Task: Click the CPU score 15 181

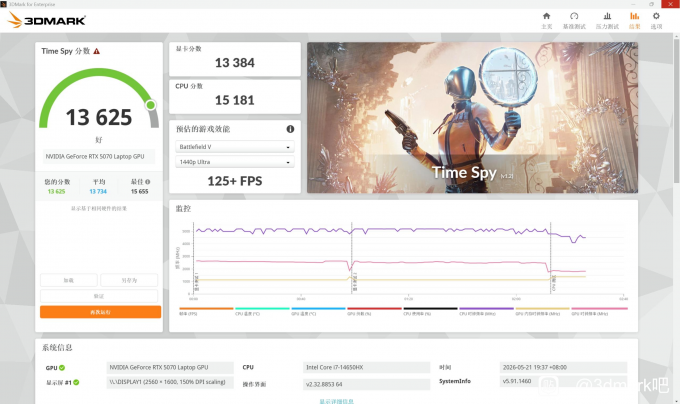Action: pyautogui.click(x=235, y=100)
